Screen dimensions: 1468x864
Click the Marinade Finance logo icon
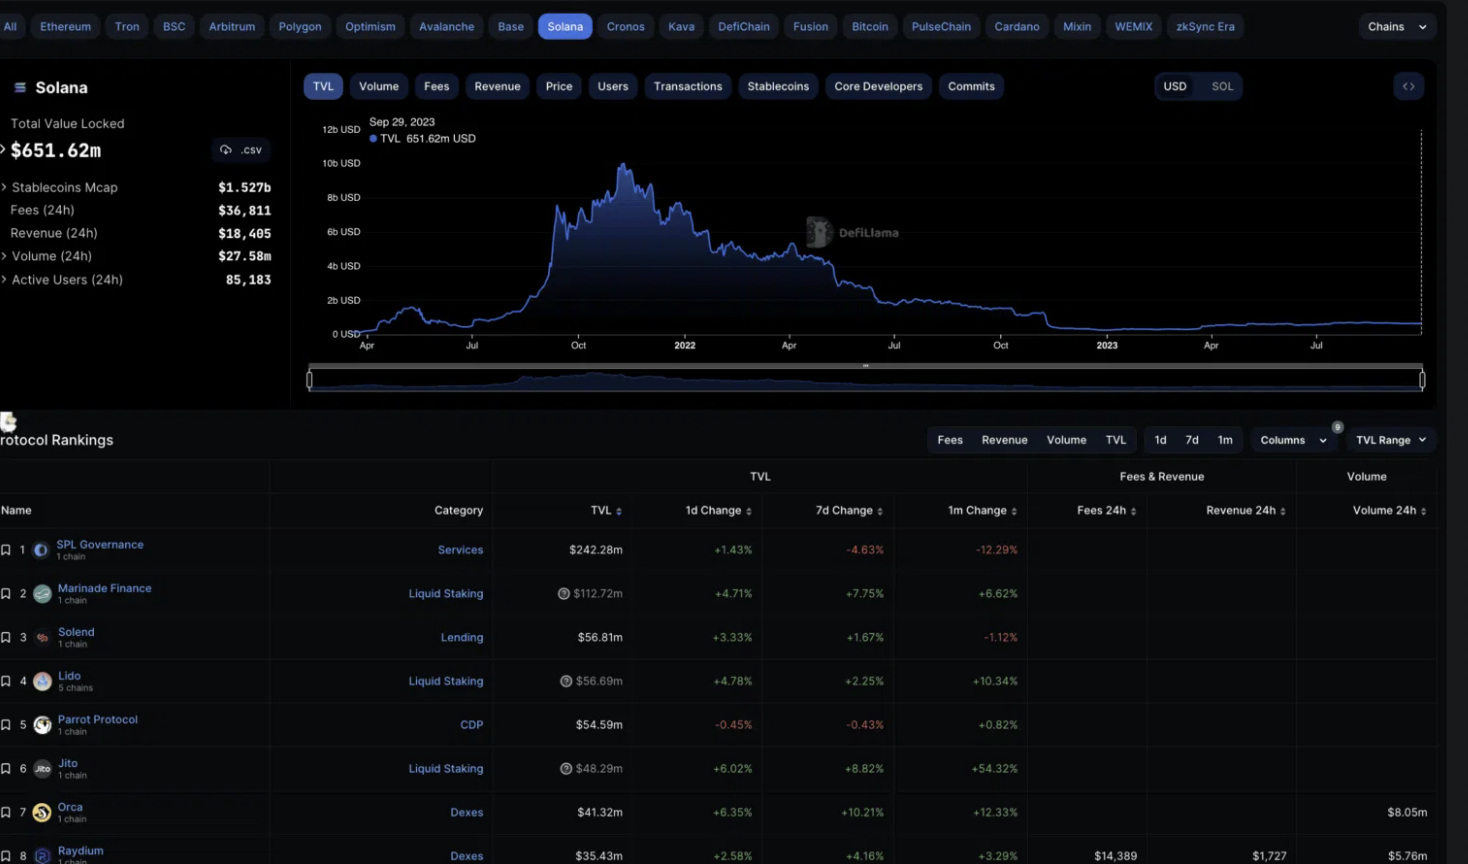(42, 594)
